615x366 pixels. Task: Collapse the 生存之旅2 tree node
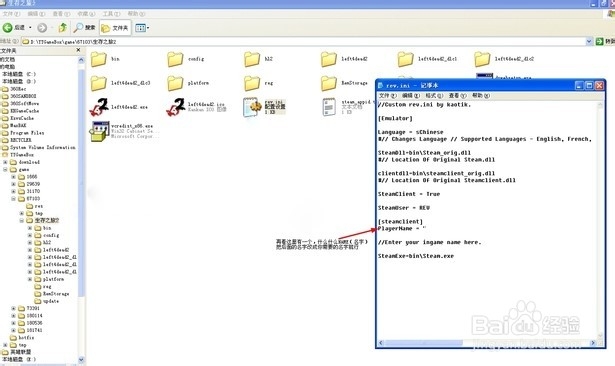[22, 220]
